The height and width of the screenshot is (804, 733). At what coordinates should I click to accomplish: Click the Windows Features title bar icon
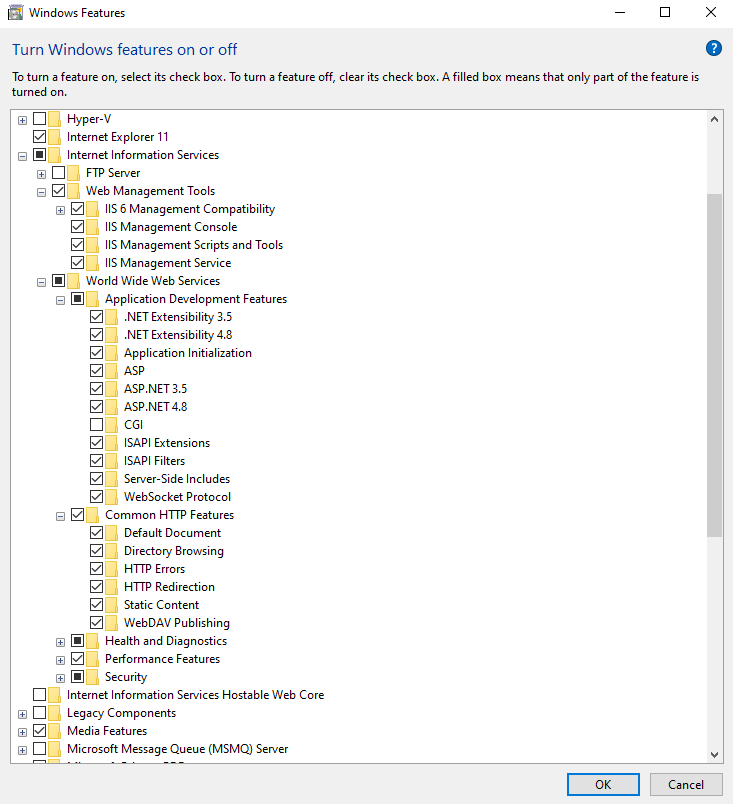[15, 12]
